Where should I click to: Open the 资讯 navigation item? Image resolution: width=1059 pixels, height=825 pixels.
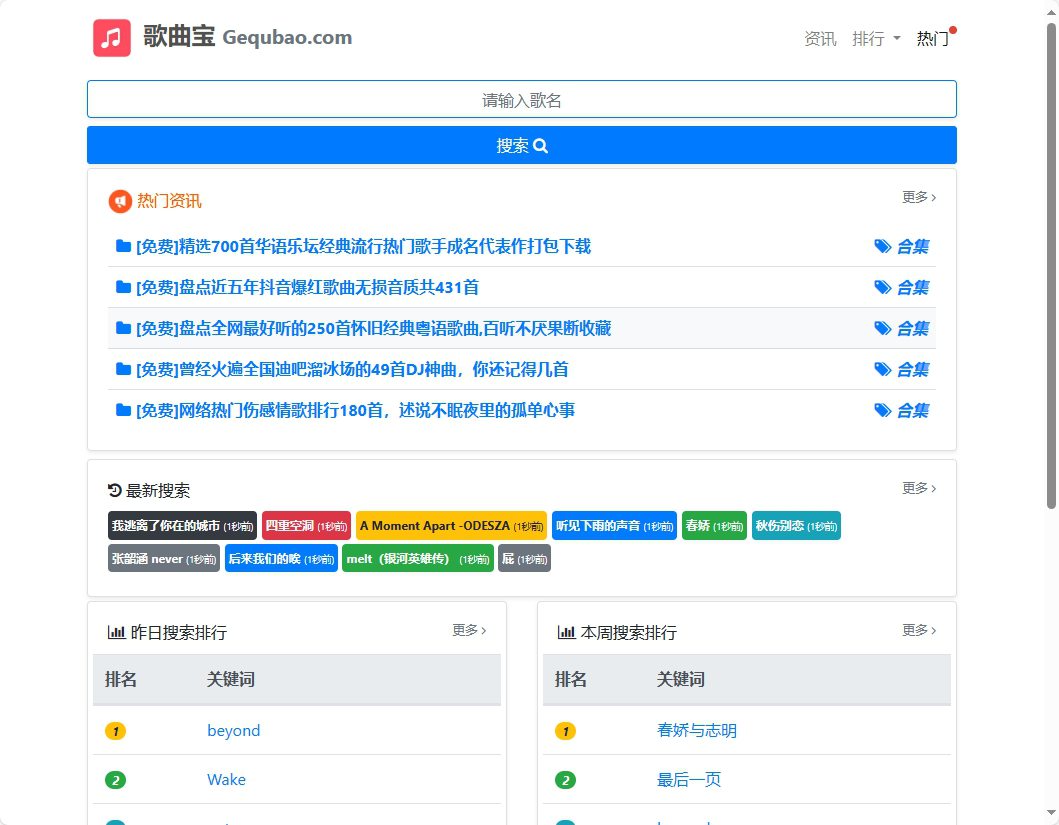click(x=820, y=39)
